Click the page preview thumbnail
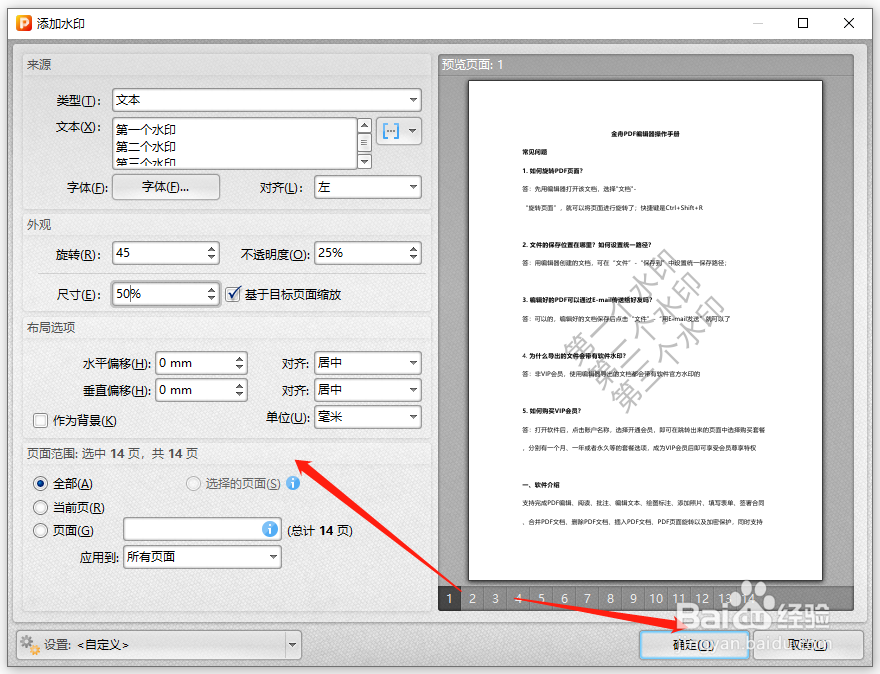The width and height of the screenshot is (880, 674). pyautogui.click(x=645, y=331)
